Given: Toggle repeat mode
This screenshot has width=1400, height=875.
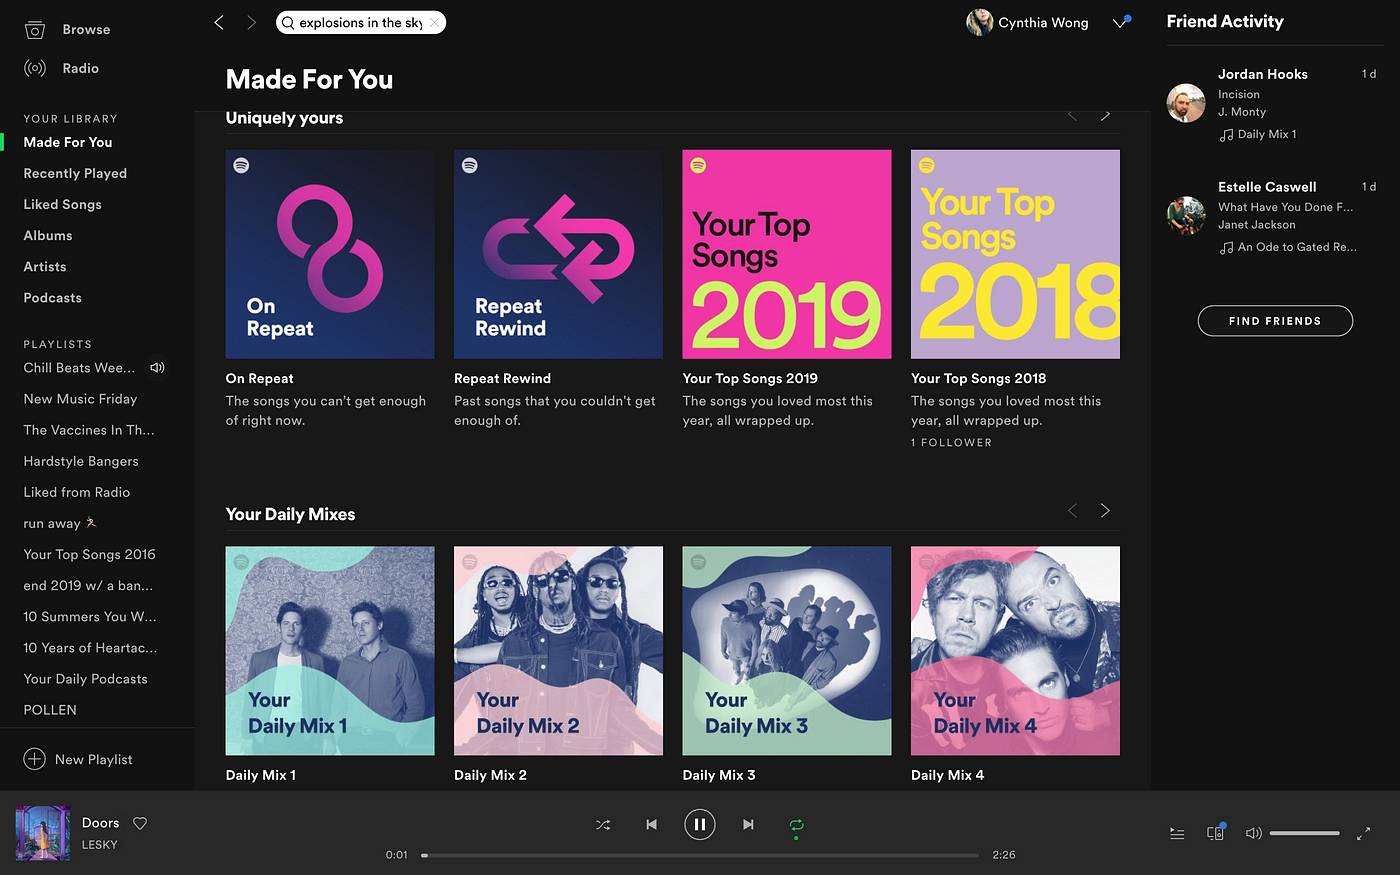Looking at the screenshot, I should (796, 825).
